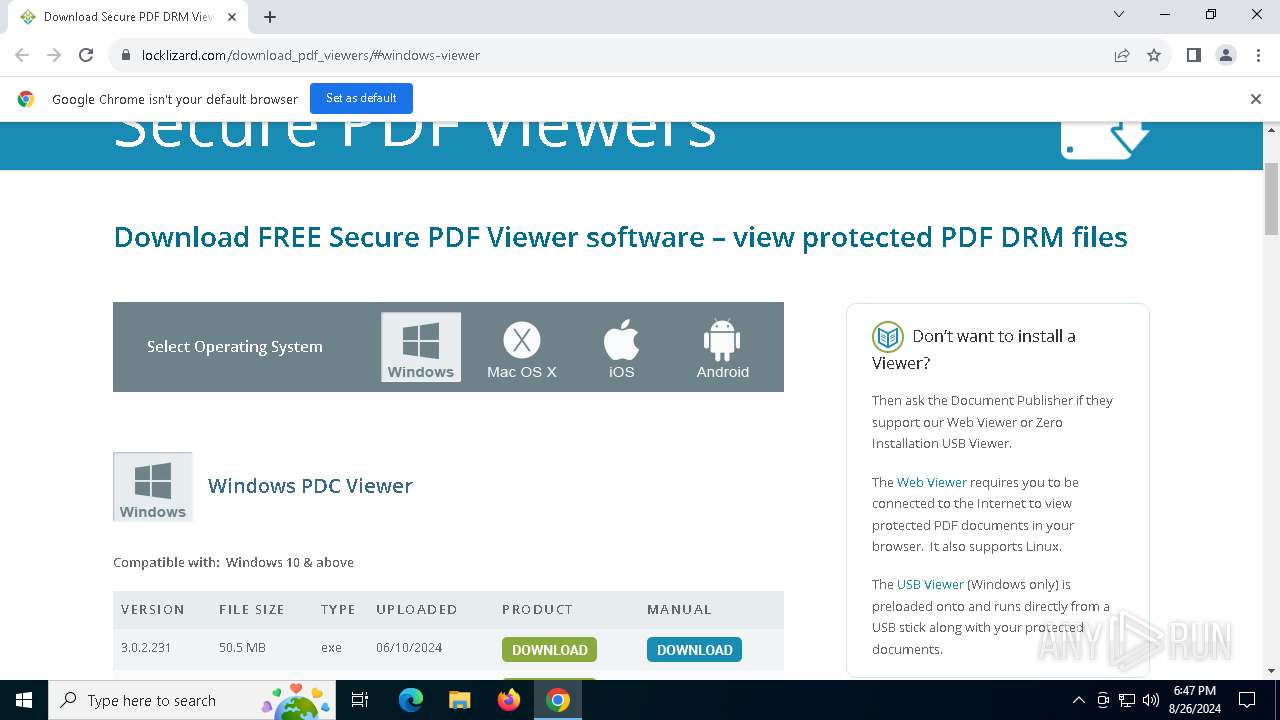Click the scrollbar up arrow
The width and height of the screenshot is (1280, 720).
click(1272, 130)
